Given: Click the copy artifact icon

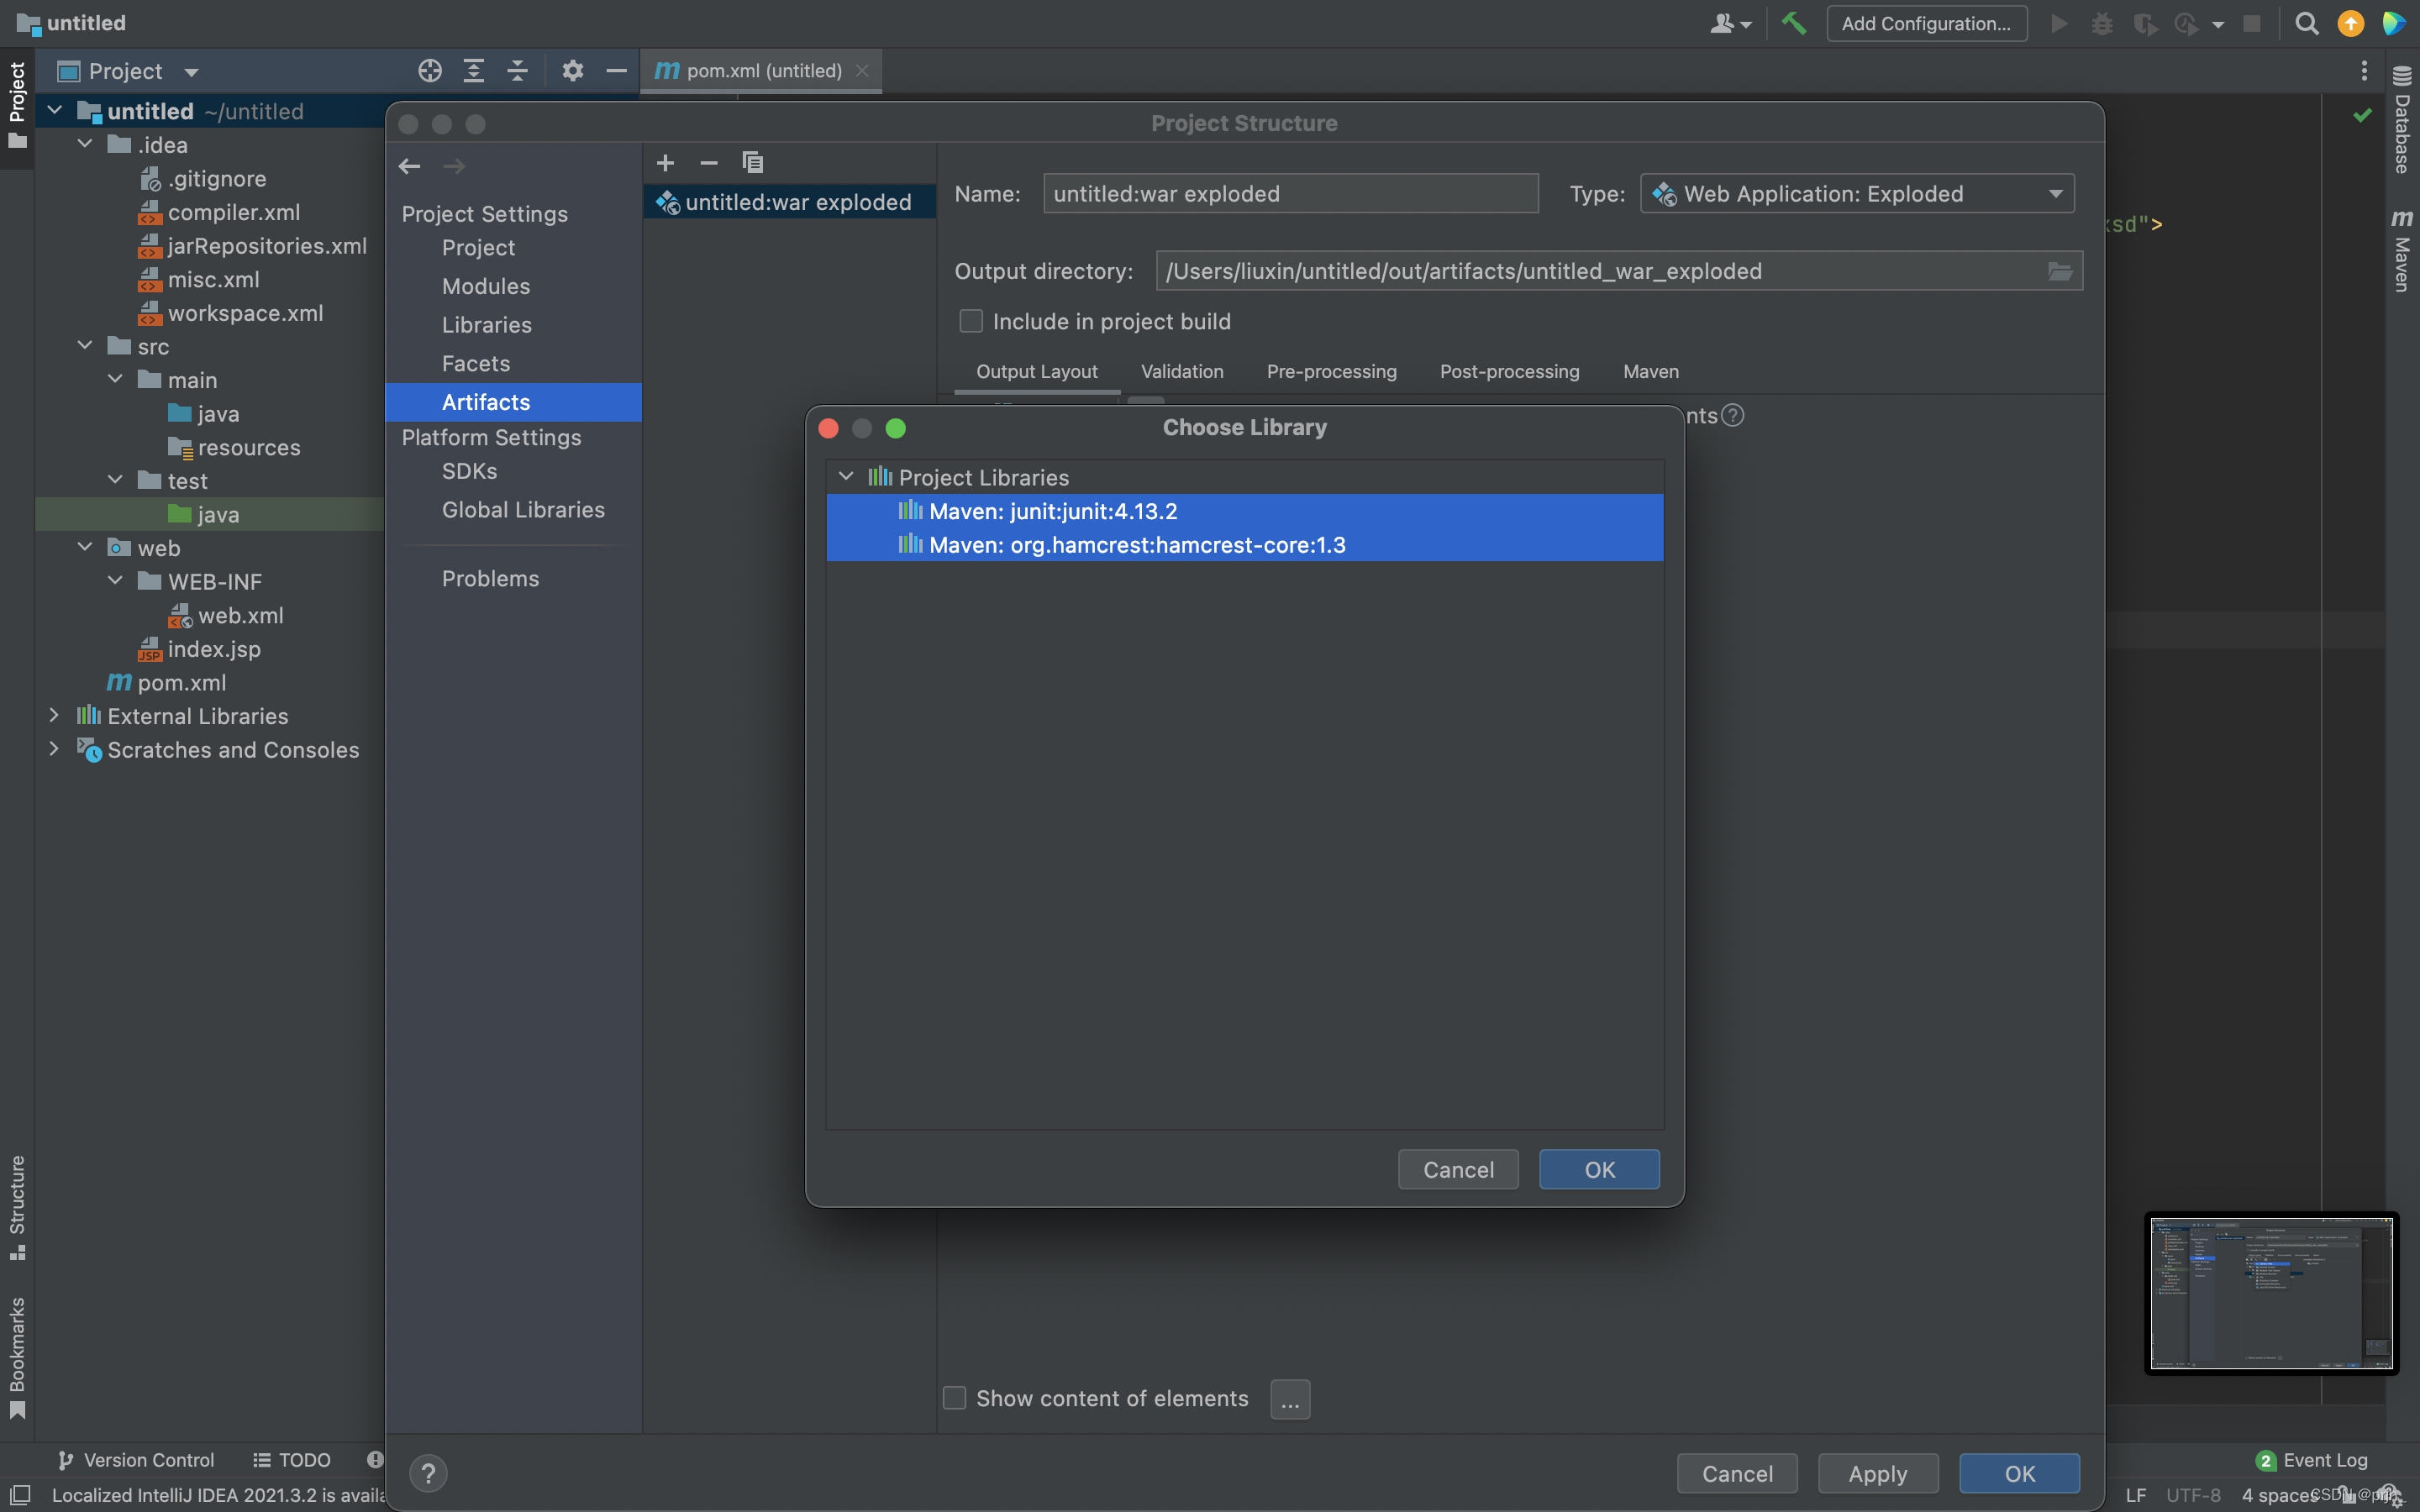Looking at the screenshot, I should pos(753,160).
